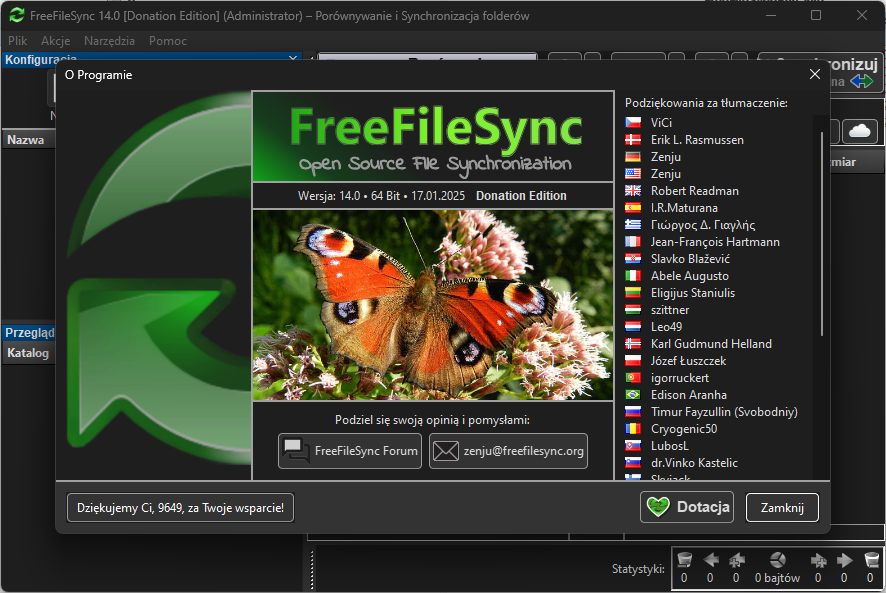
Task: Click translator name dr.Vinko Kastelic
Action: point(694,462)
